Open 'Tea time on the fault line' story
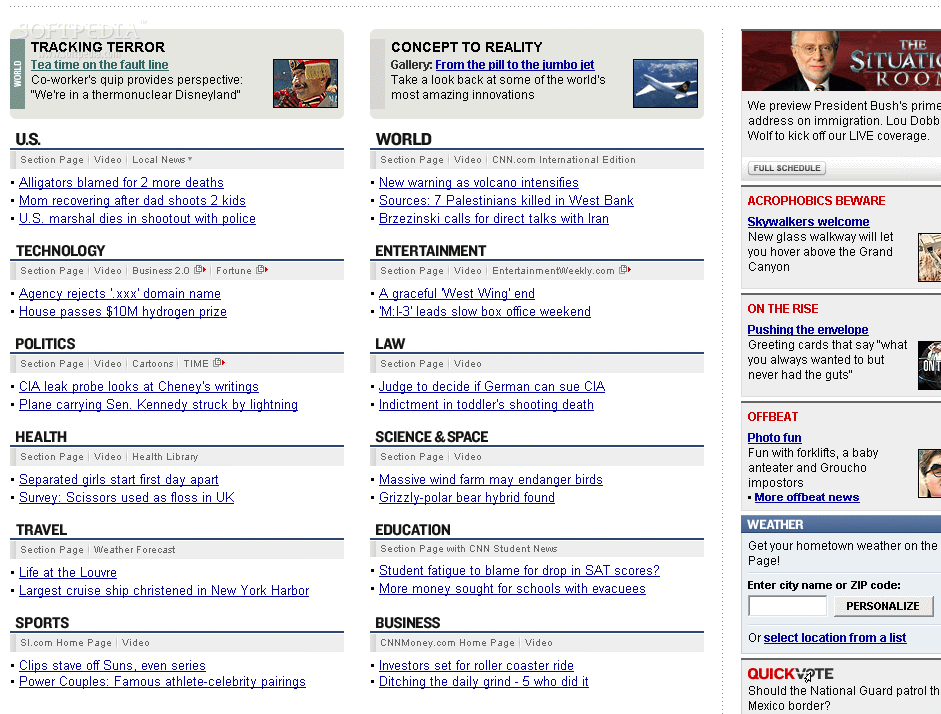The image size is (941, 714). (x=100, y=65)
